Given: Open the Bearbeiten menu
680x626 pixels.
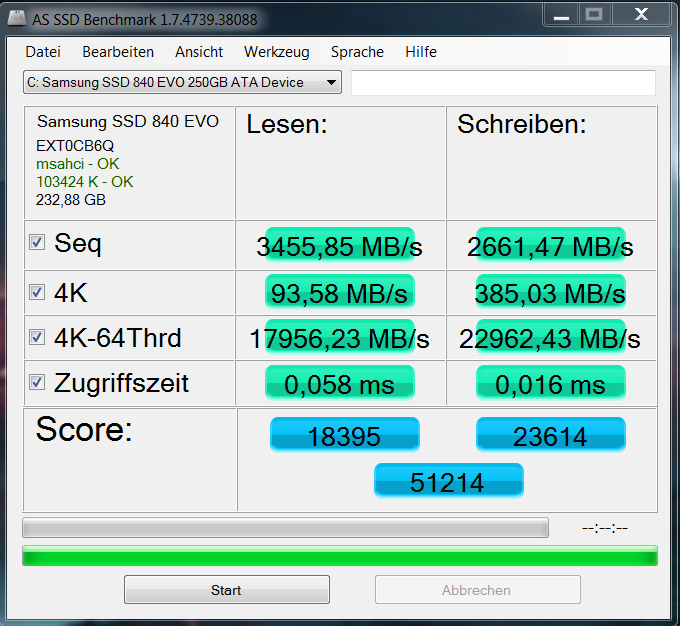Looking at the screenshot, I should click(x=118, y=52).
